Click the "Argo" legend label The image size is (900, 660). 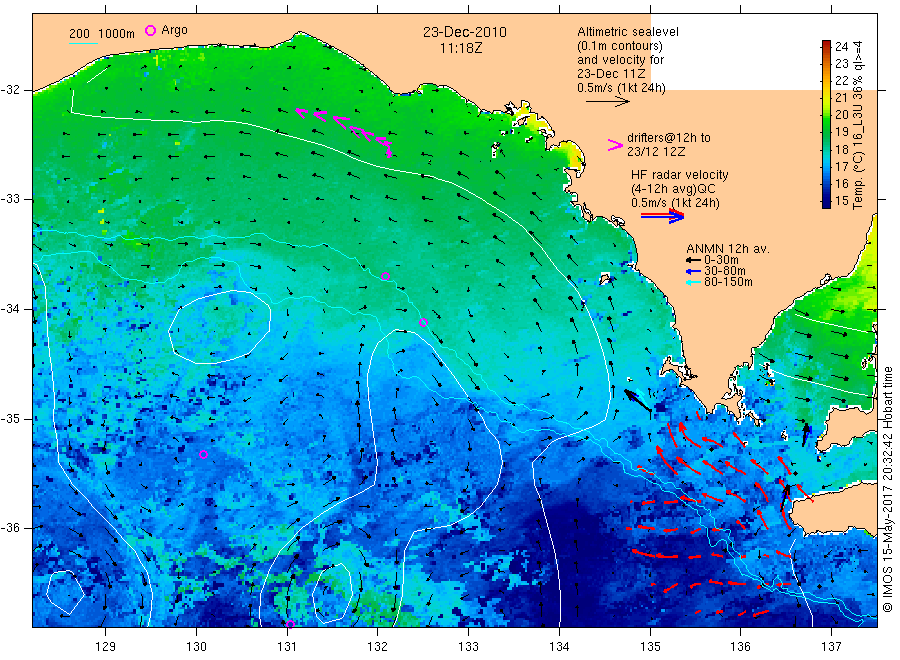pos(174,30)
